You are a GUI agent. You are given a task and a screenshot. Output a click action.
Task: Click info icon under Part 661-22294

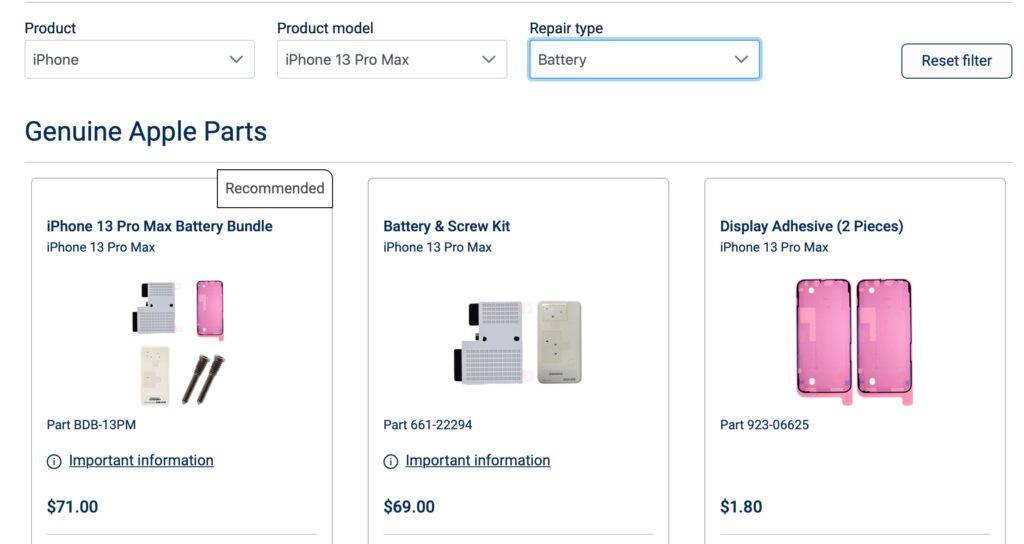click(x=391, y=461)
